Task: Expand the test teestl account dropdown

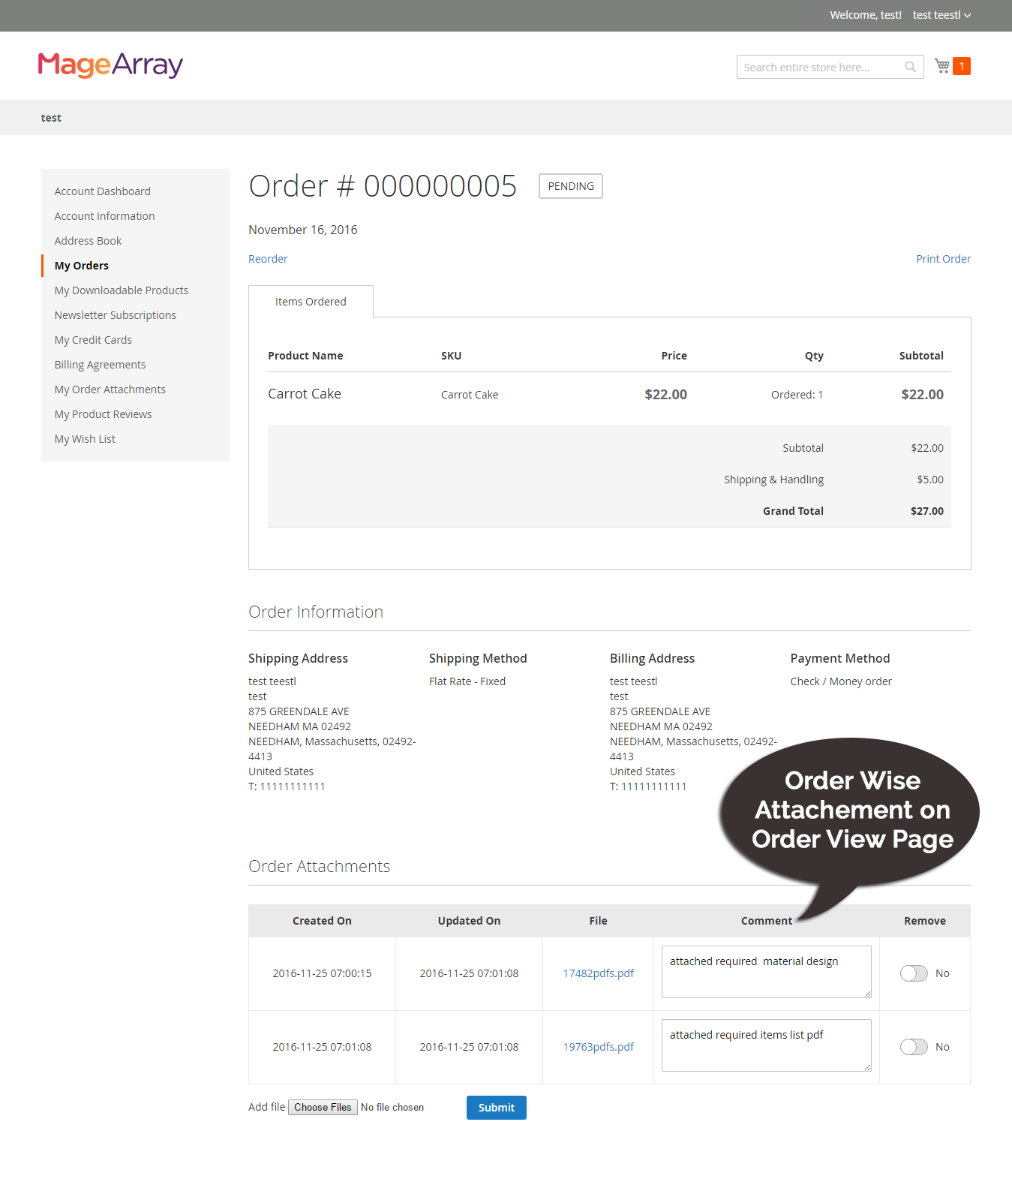Action: tap(940, 15)
